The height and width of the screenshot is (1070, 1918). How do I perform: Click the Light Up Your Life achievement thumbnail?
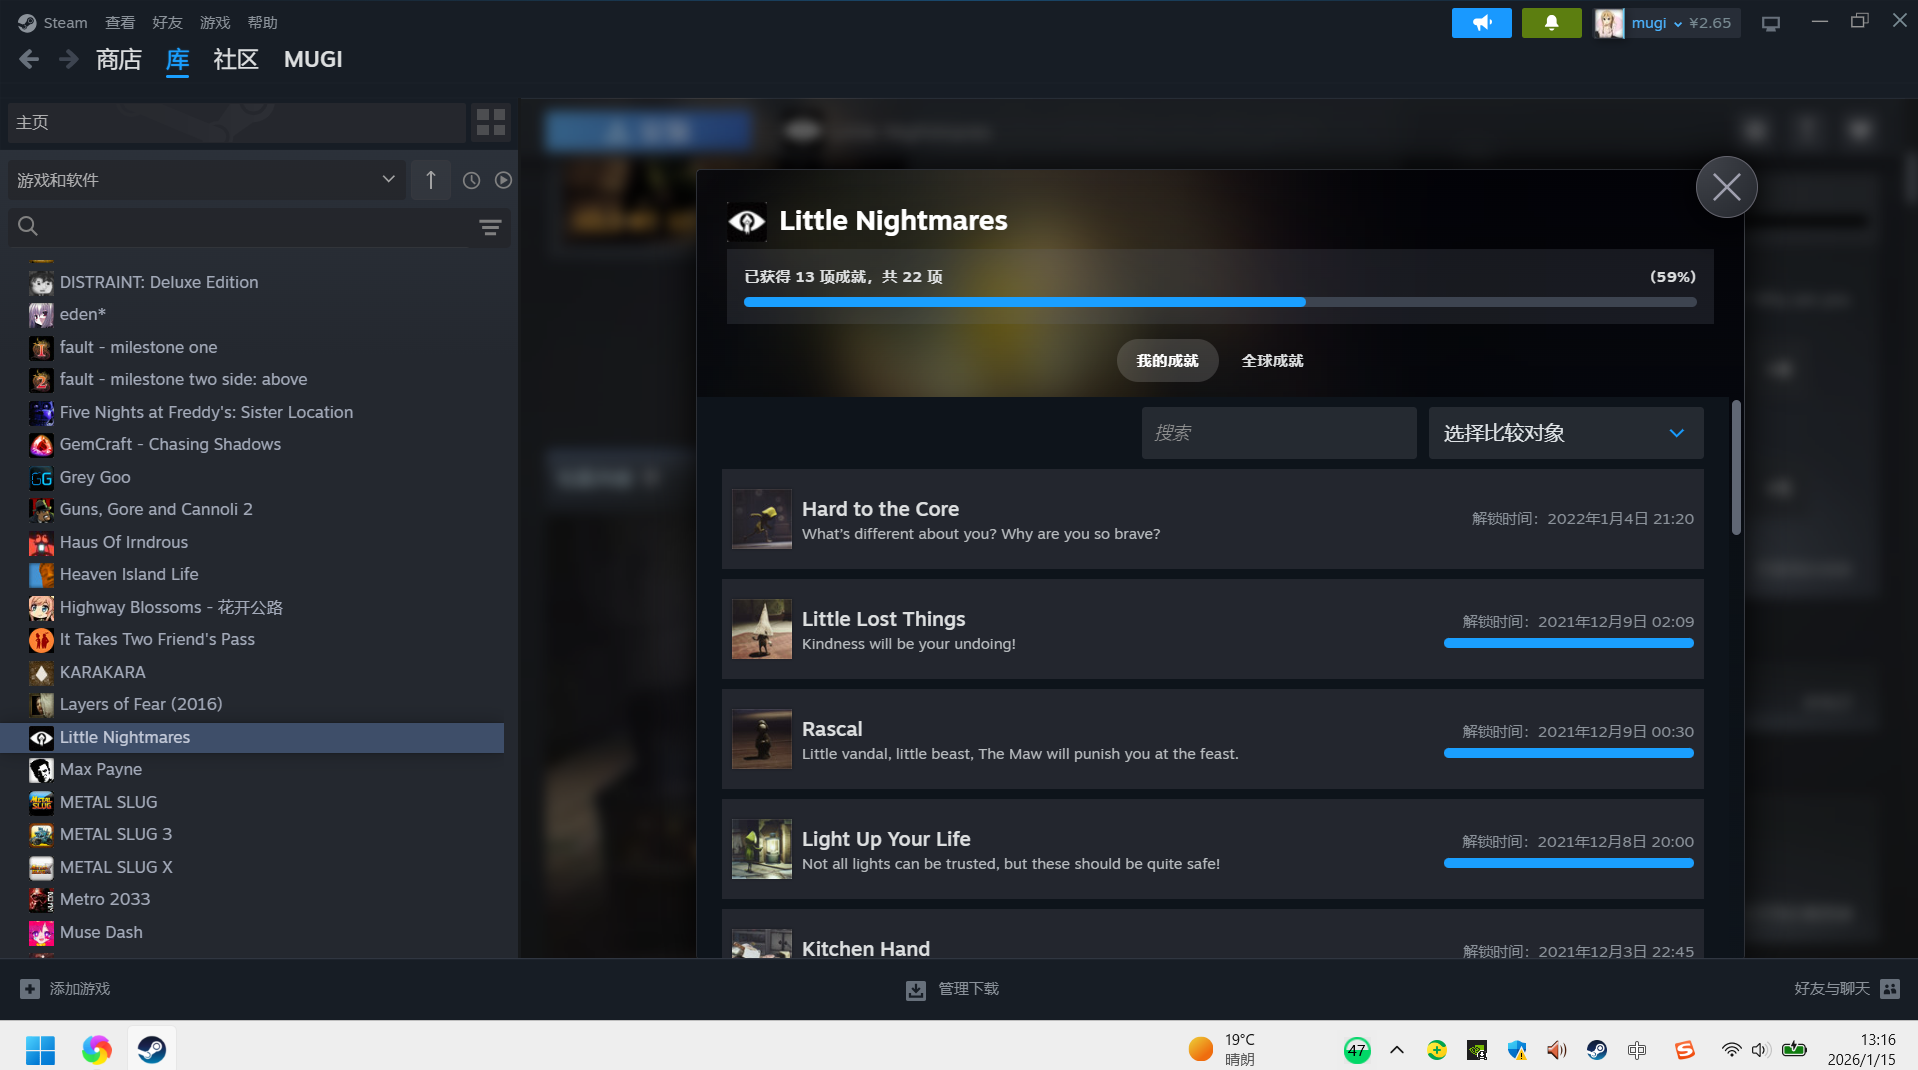pyautogui.click(x=762, y=849)
